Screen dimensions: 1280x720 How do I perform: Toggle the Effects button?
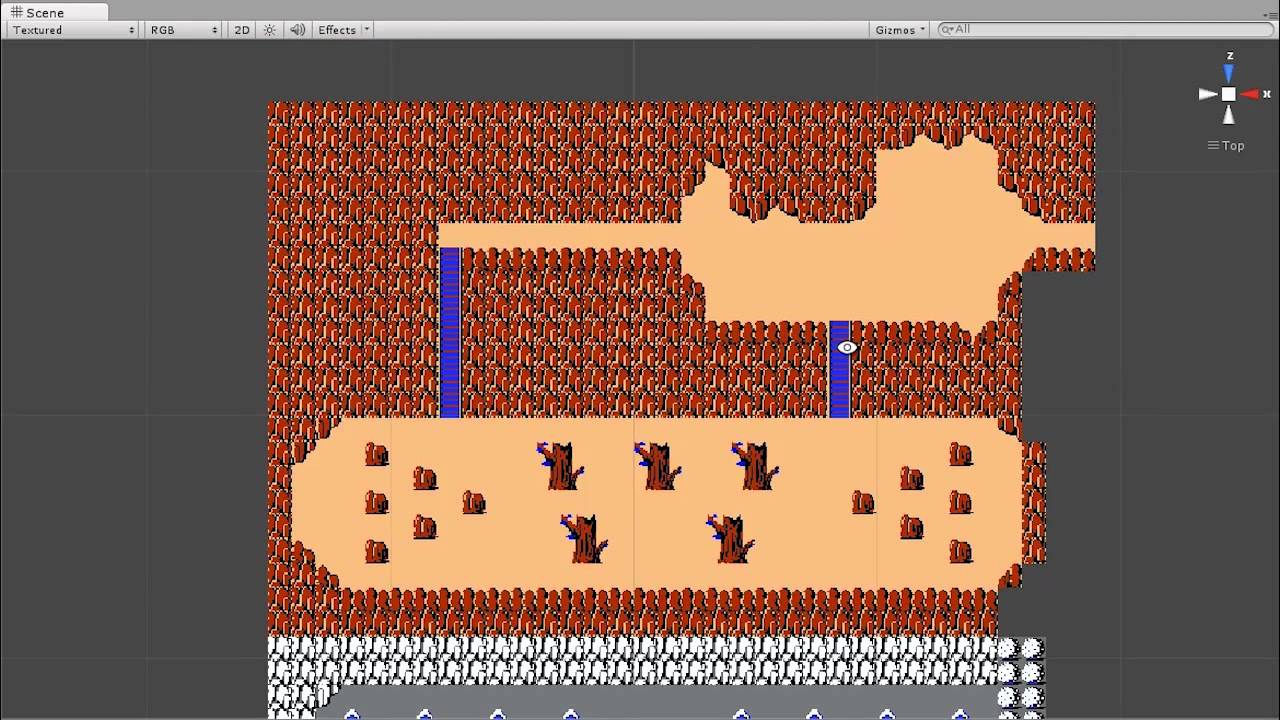click(337, 30)
